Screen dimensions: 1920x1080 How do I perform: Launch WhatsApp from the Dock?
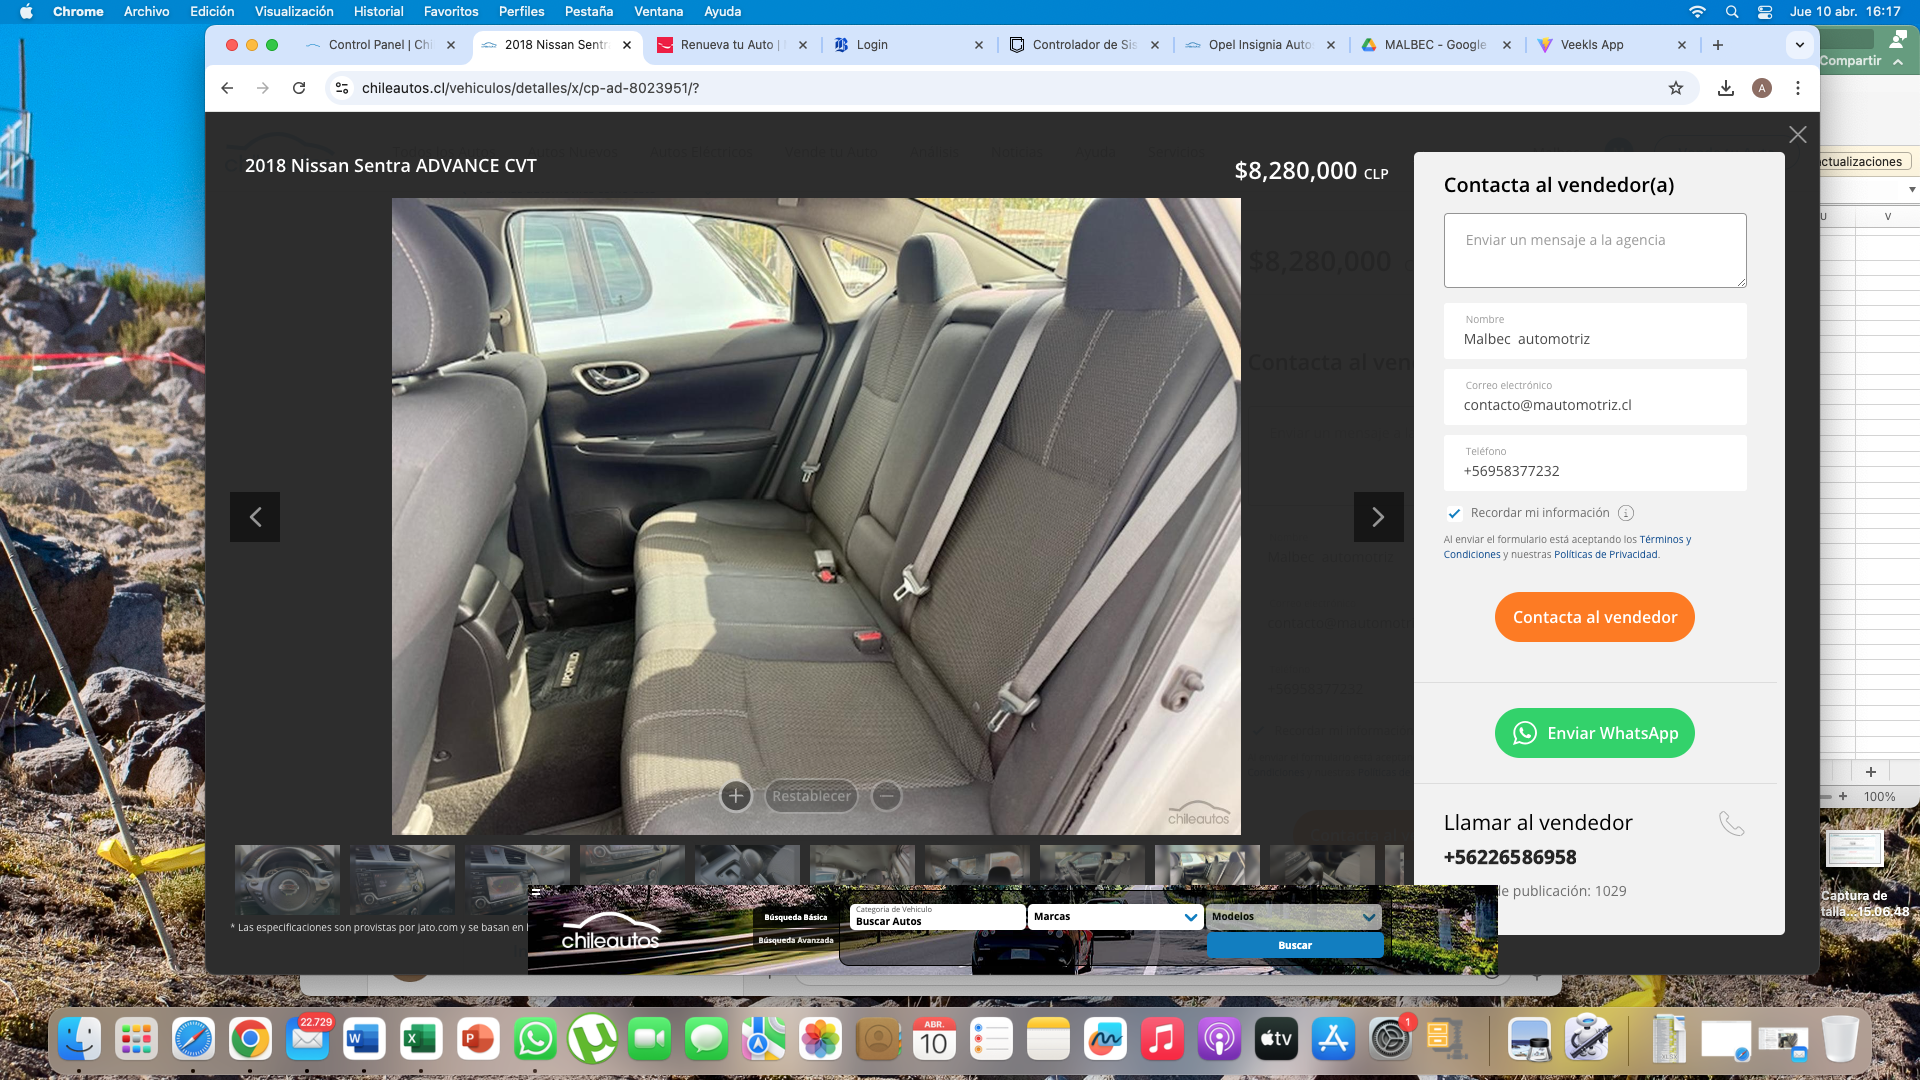535,1040
